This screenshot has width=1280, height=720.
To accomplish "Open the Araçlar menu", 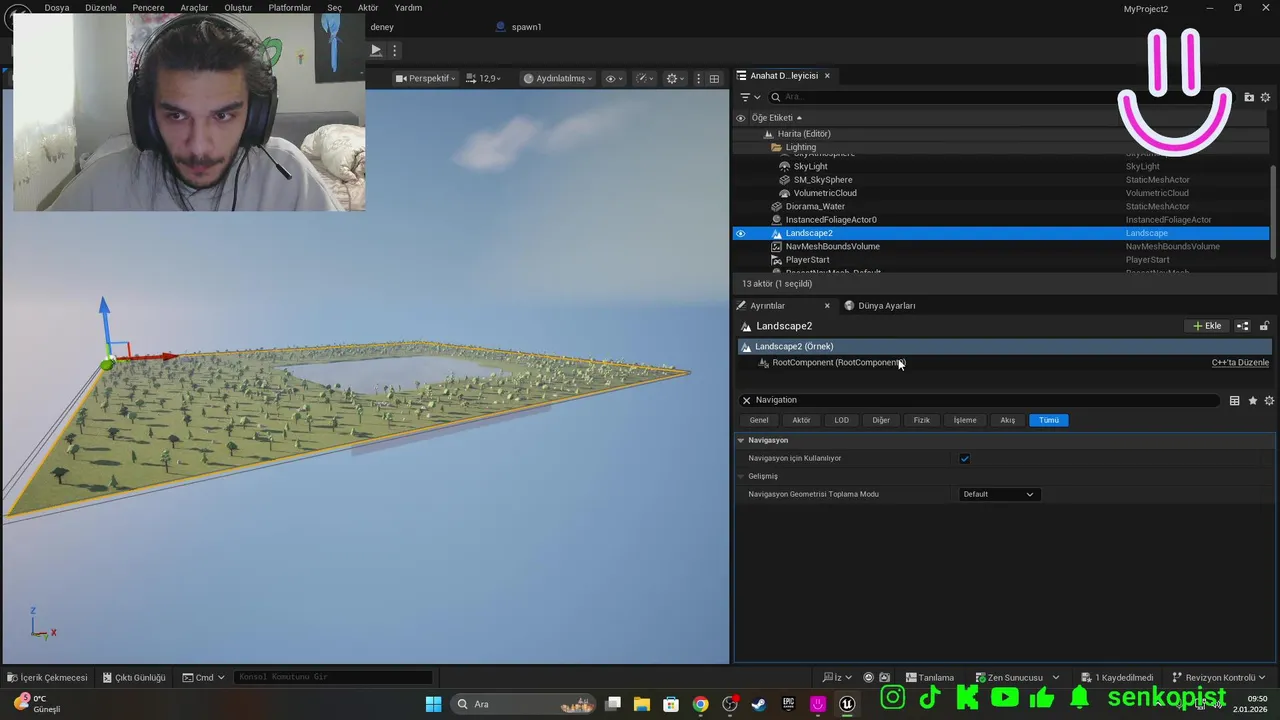I will point(194,8).
